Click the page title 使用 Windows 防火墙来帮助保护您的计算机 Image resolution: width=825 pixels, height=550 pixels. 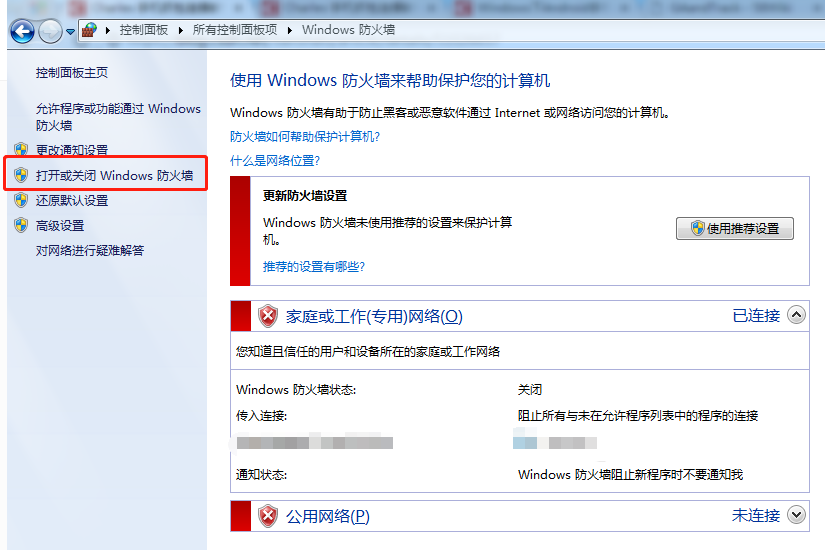click(x=390, y=81)
